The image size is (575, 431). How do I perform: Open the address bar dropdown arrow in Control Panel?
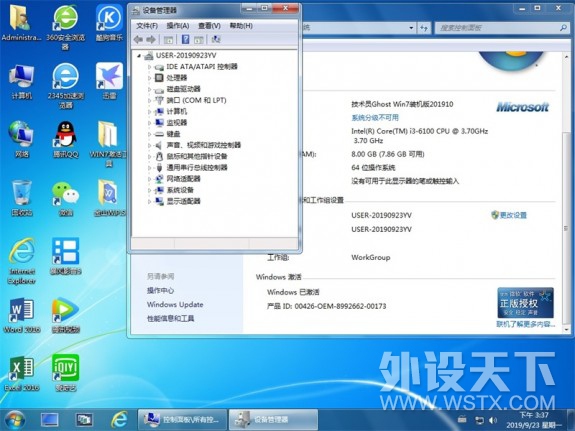click(x=411, y=28)
